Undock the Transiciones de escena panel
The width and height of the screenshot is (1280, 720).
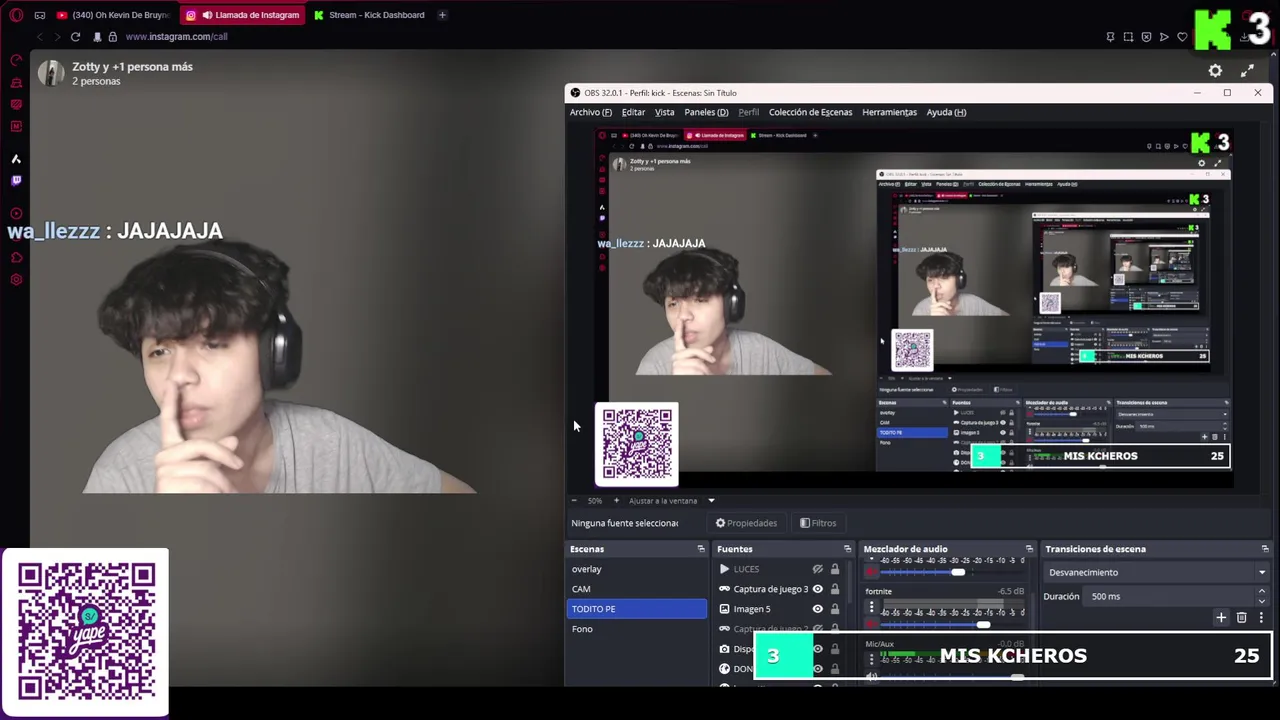[x=1265, y=549]
